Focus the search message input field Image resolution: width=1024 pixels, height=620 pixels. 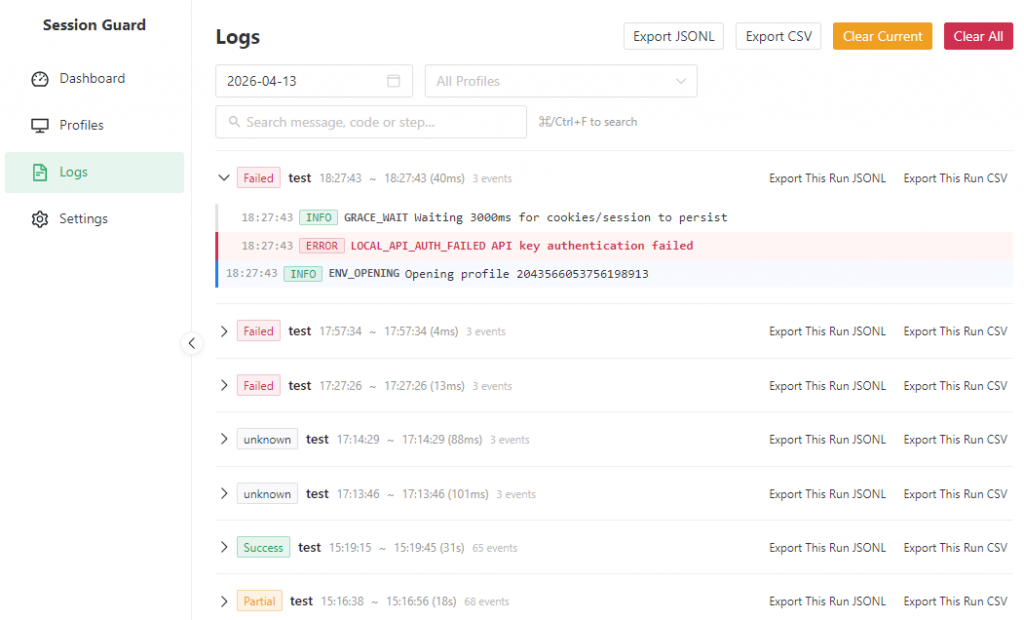click(x=380, y=122)
